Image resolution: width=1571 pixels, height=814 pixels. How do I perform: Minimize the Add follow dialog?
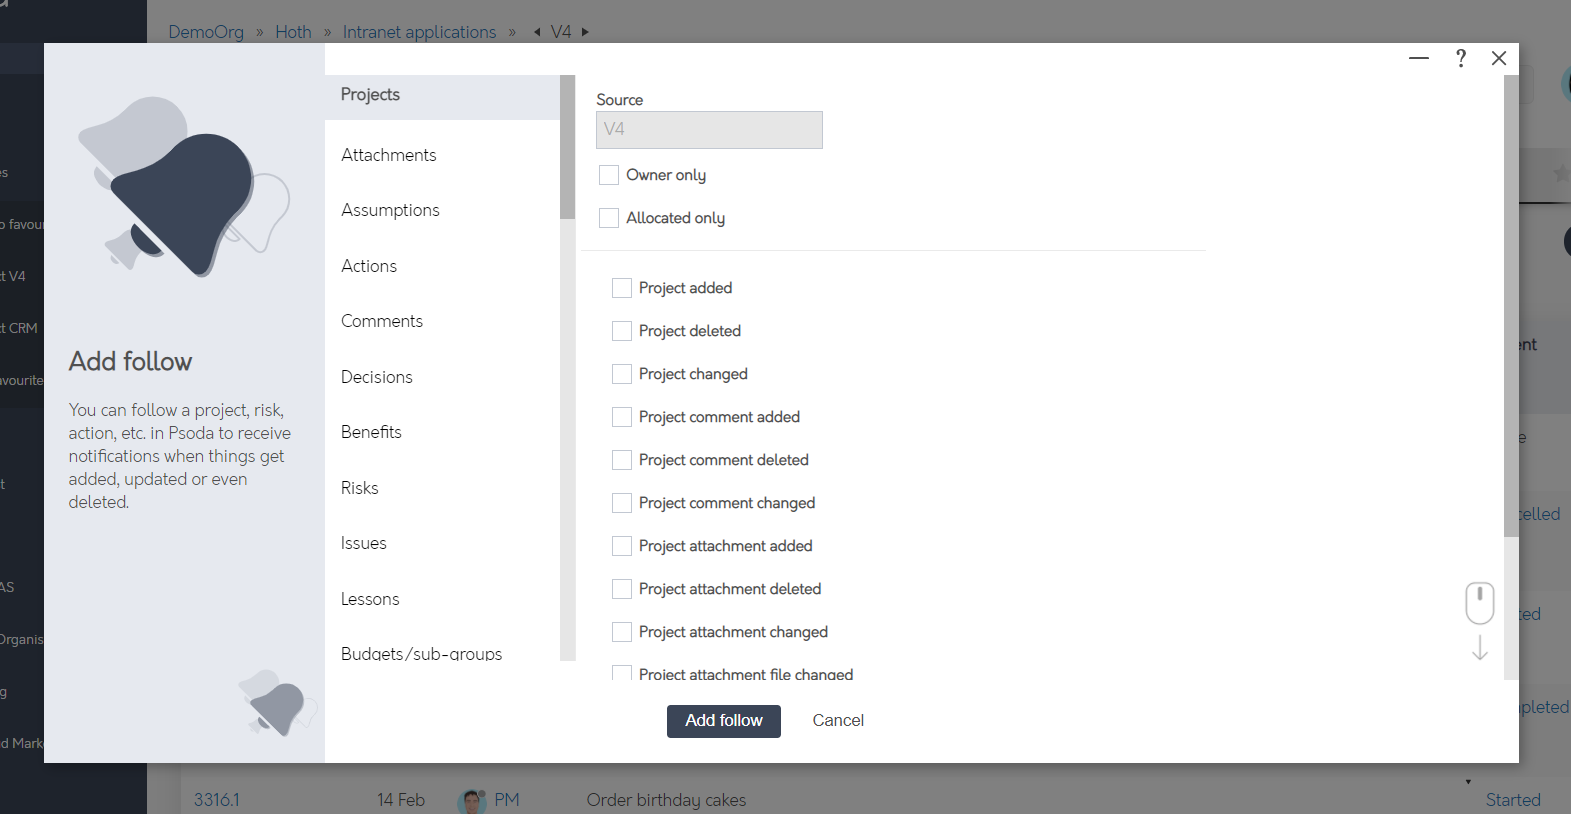pos(1419,58)
